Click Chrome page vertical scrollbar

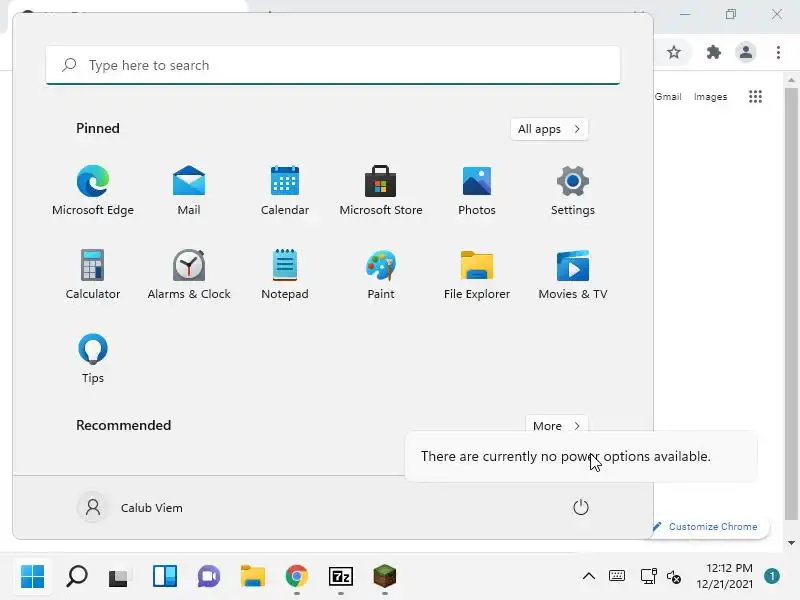click(791, 304)
